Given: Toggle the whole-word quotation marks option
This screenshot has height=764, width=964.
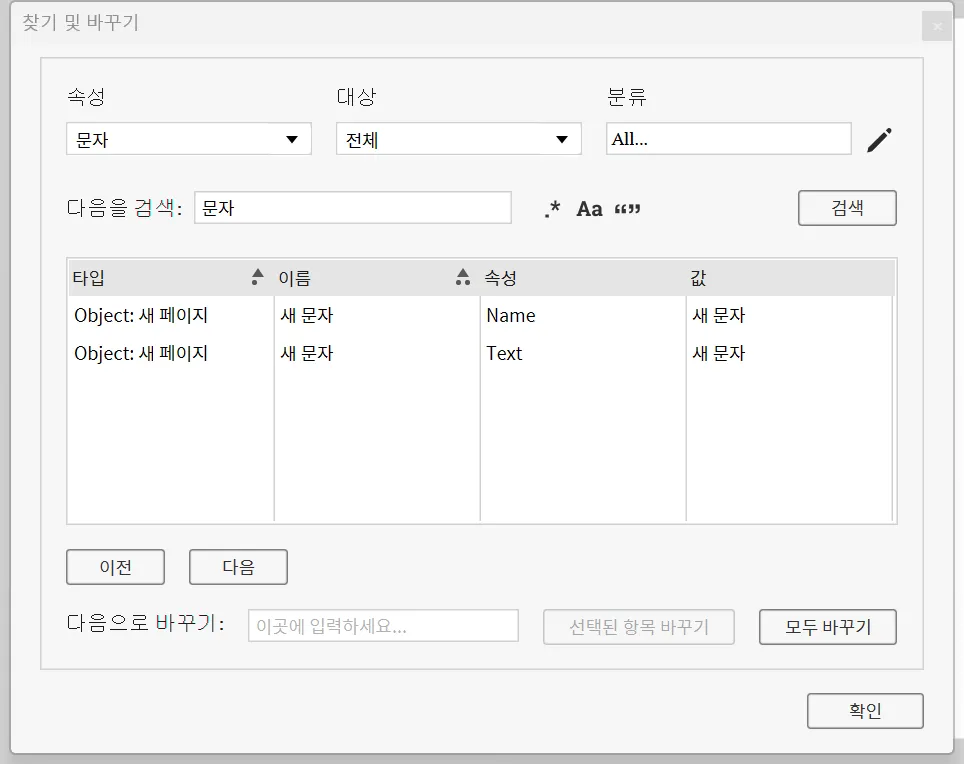Looking at the screenshot, I should tap(628, 209).
